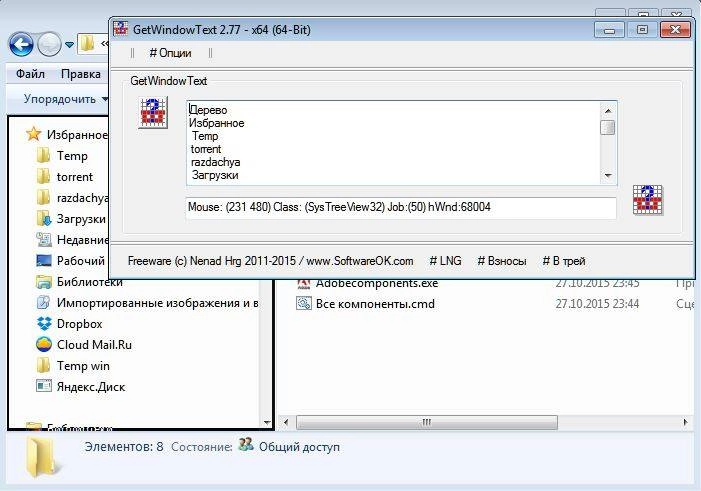Click the Яндекс.Диск icon
The height and width of the screenshot is (491, 701).
click(43, 386)
